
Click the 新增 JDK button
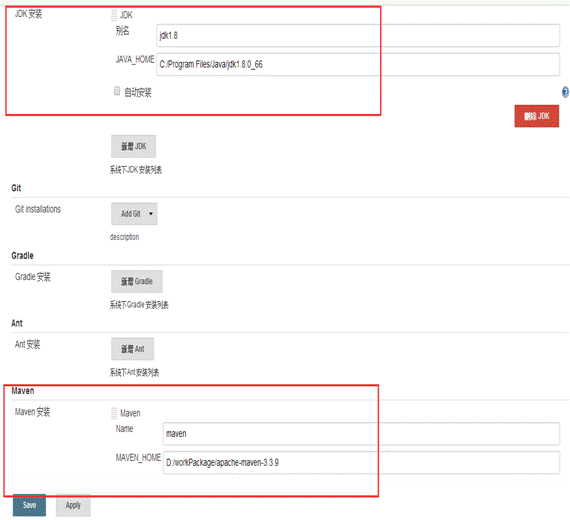pyautogui.click(x=133, y=146)
